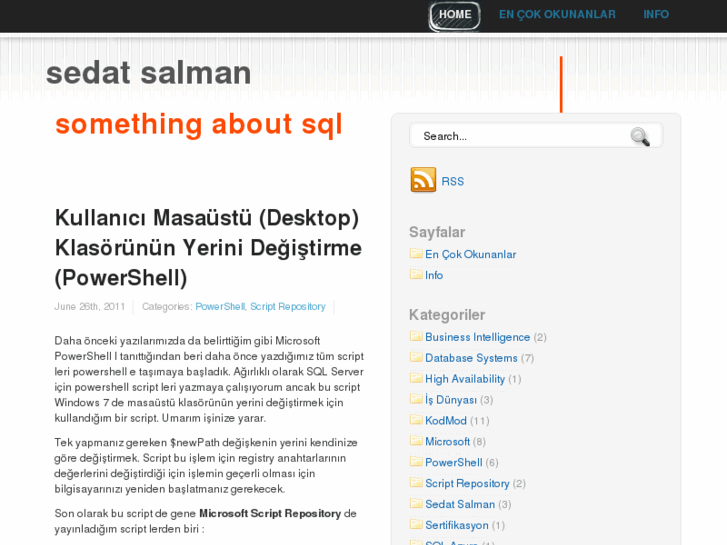Click folder icon beside Sertifikasyon
Viewport: 727px width, 545px height.
[416, 524]
